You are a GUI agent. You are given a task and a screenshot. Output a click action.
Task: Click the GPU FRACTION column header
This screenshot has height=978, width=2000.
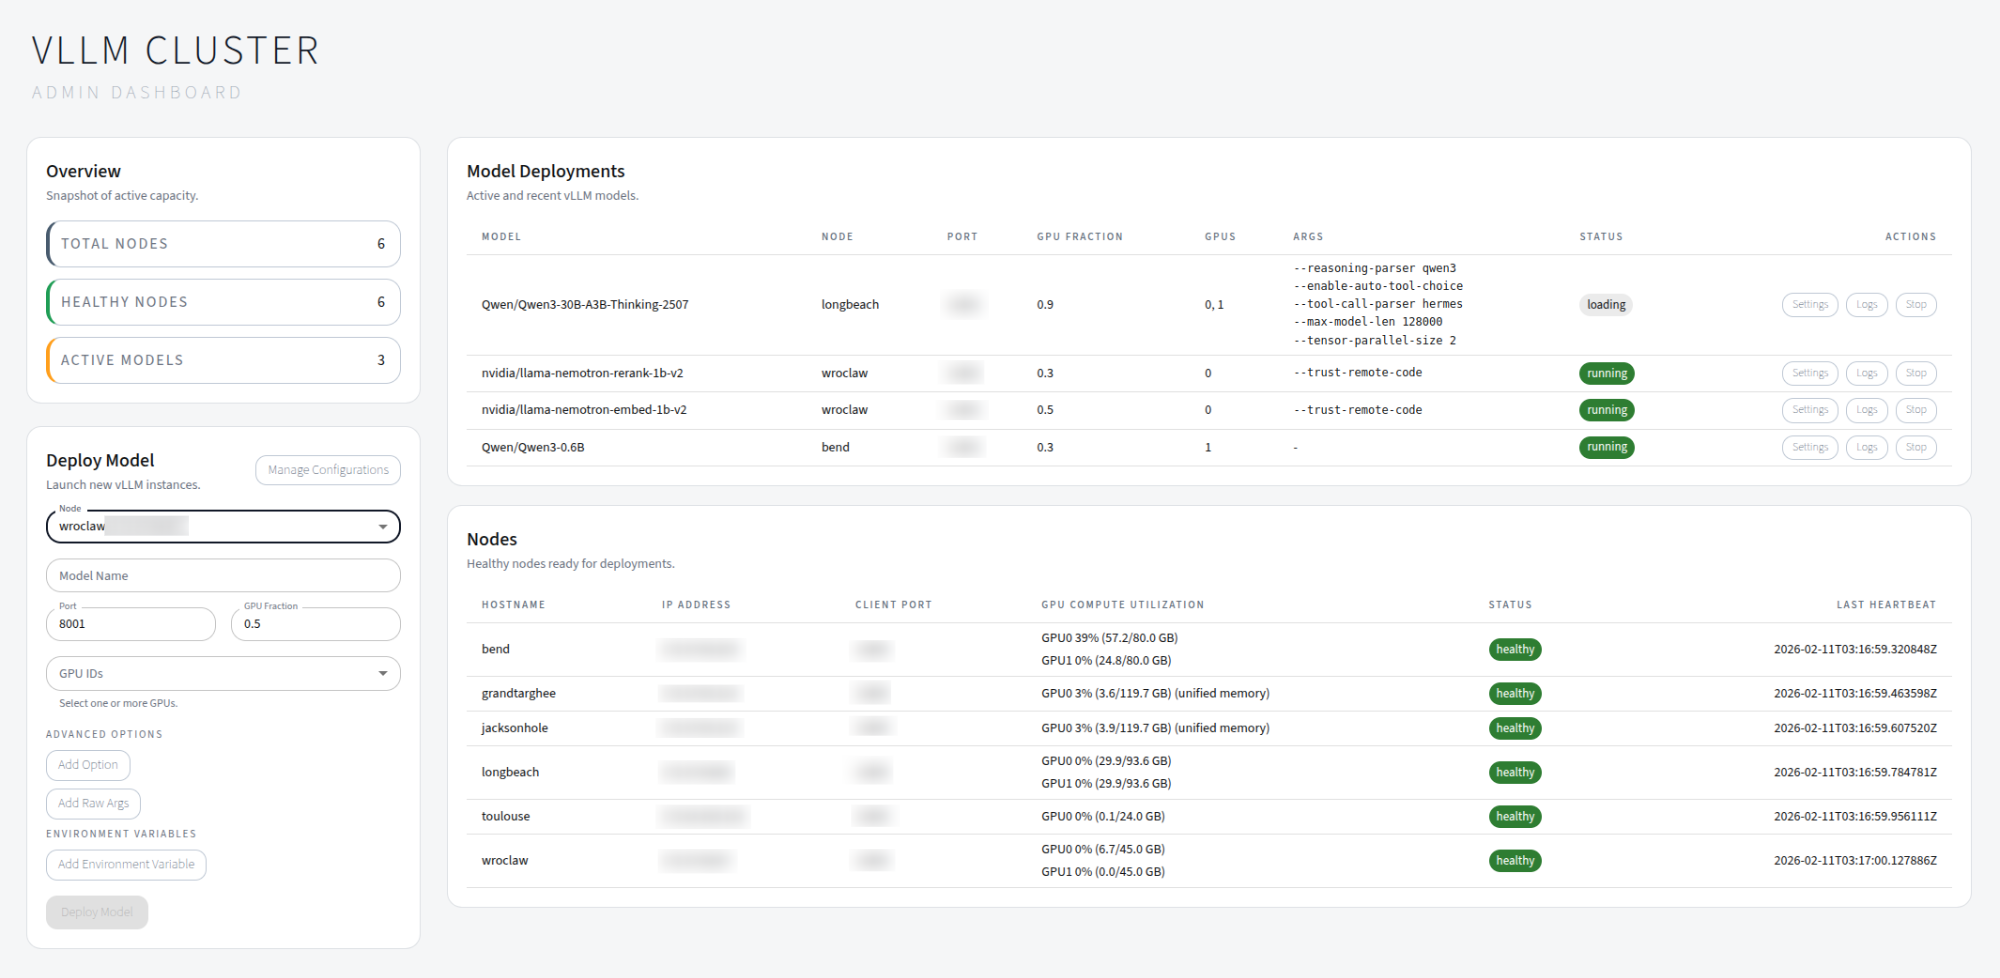click(1079, 237)
